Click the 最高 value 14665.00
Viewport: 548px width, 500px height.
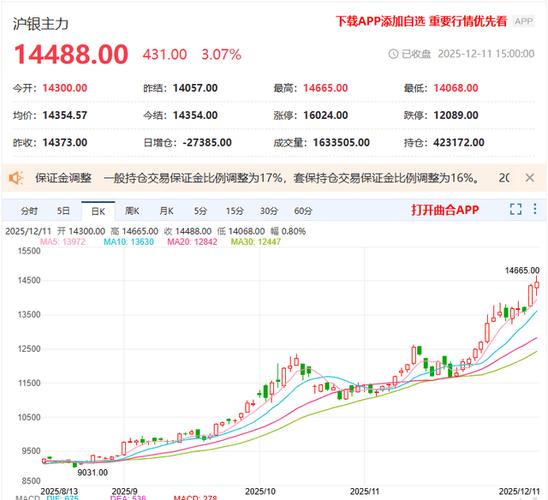tap(325, 88)
